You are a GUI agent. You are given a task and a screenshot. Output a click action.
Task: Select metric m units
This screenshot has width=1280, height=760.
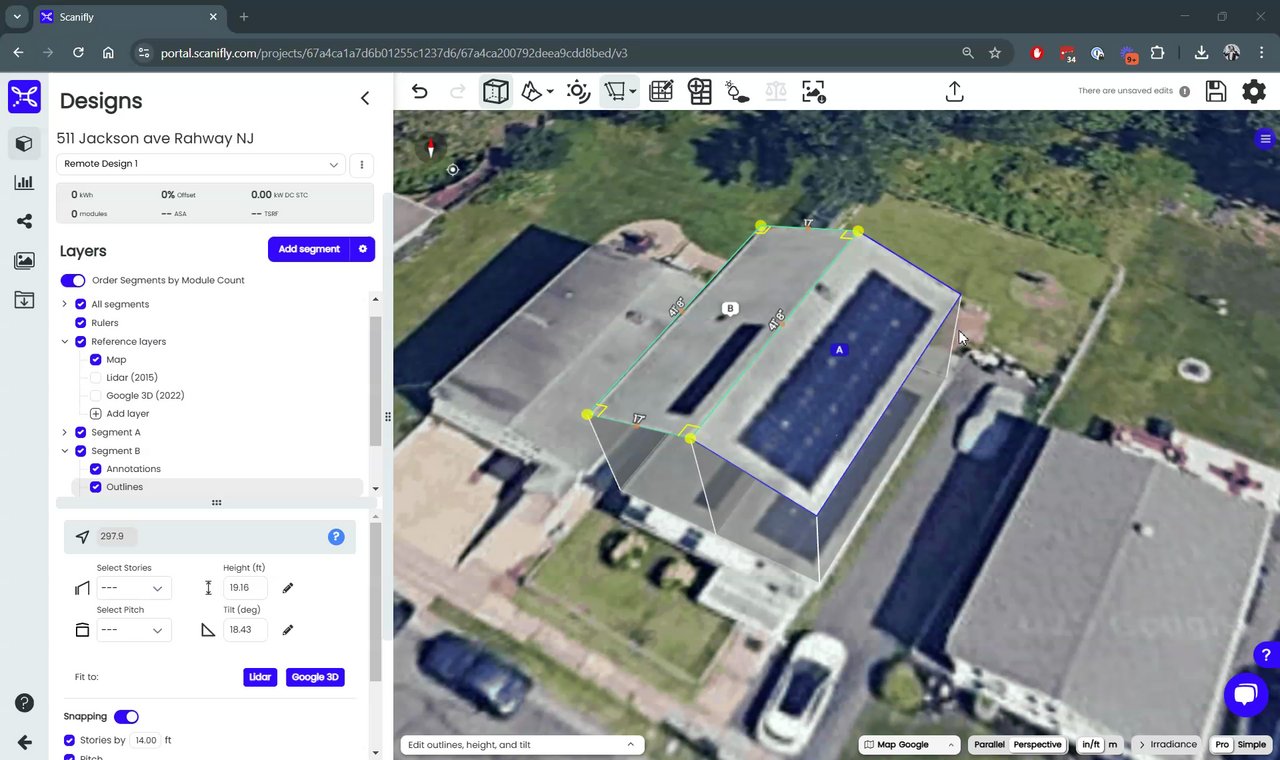pyautogui.click(x=1112, y=745)
